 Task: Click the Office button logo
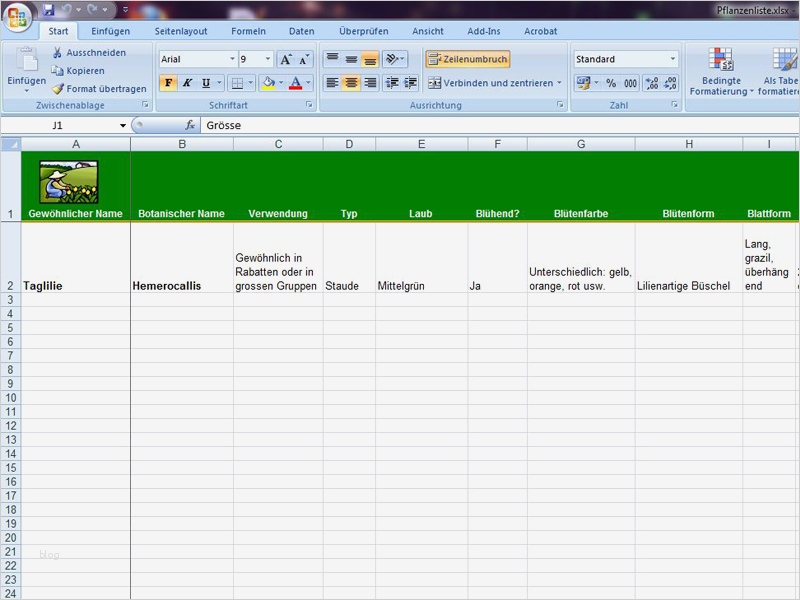point(17,17)
